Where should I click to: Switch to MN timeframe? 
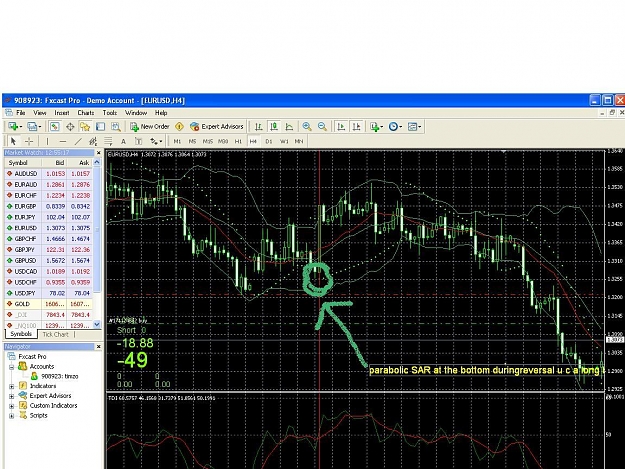[299, 141]
